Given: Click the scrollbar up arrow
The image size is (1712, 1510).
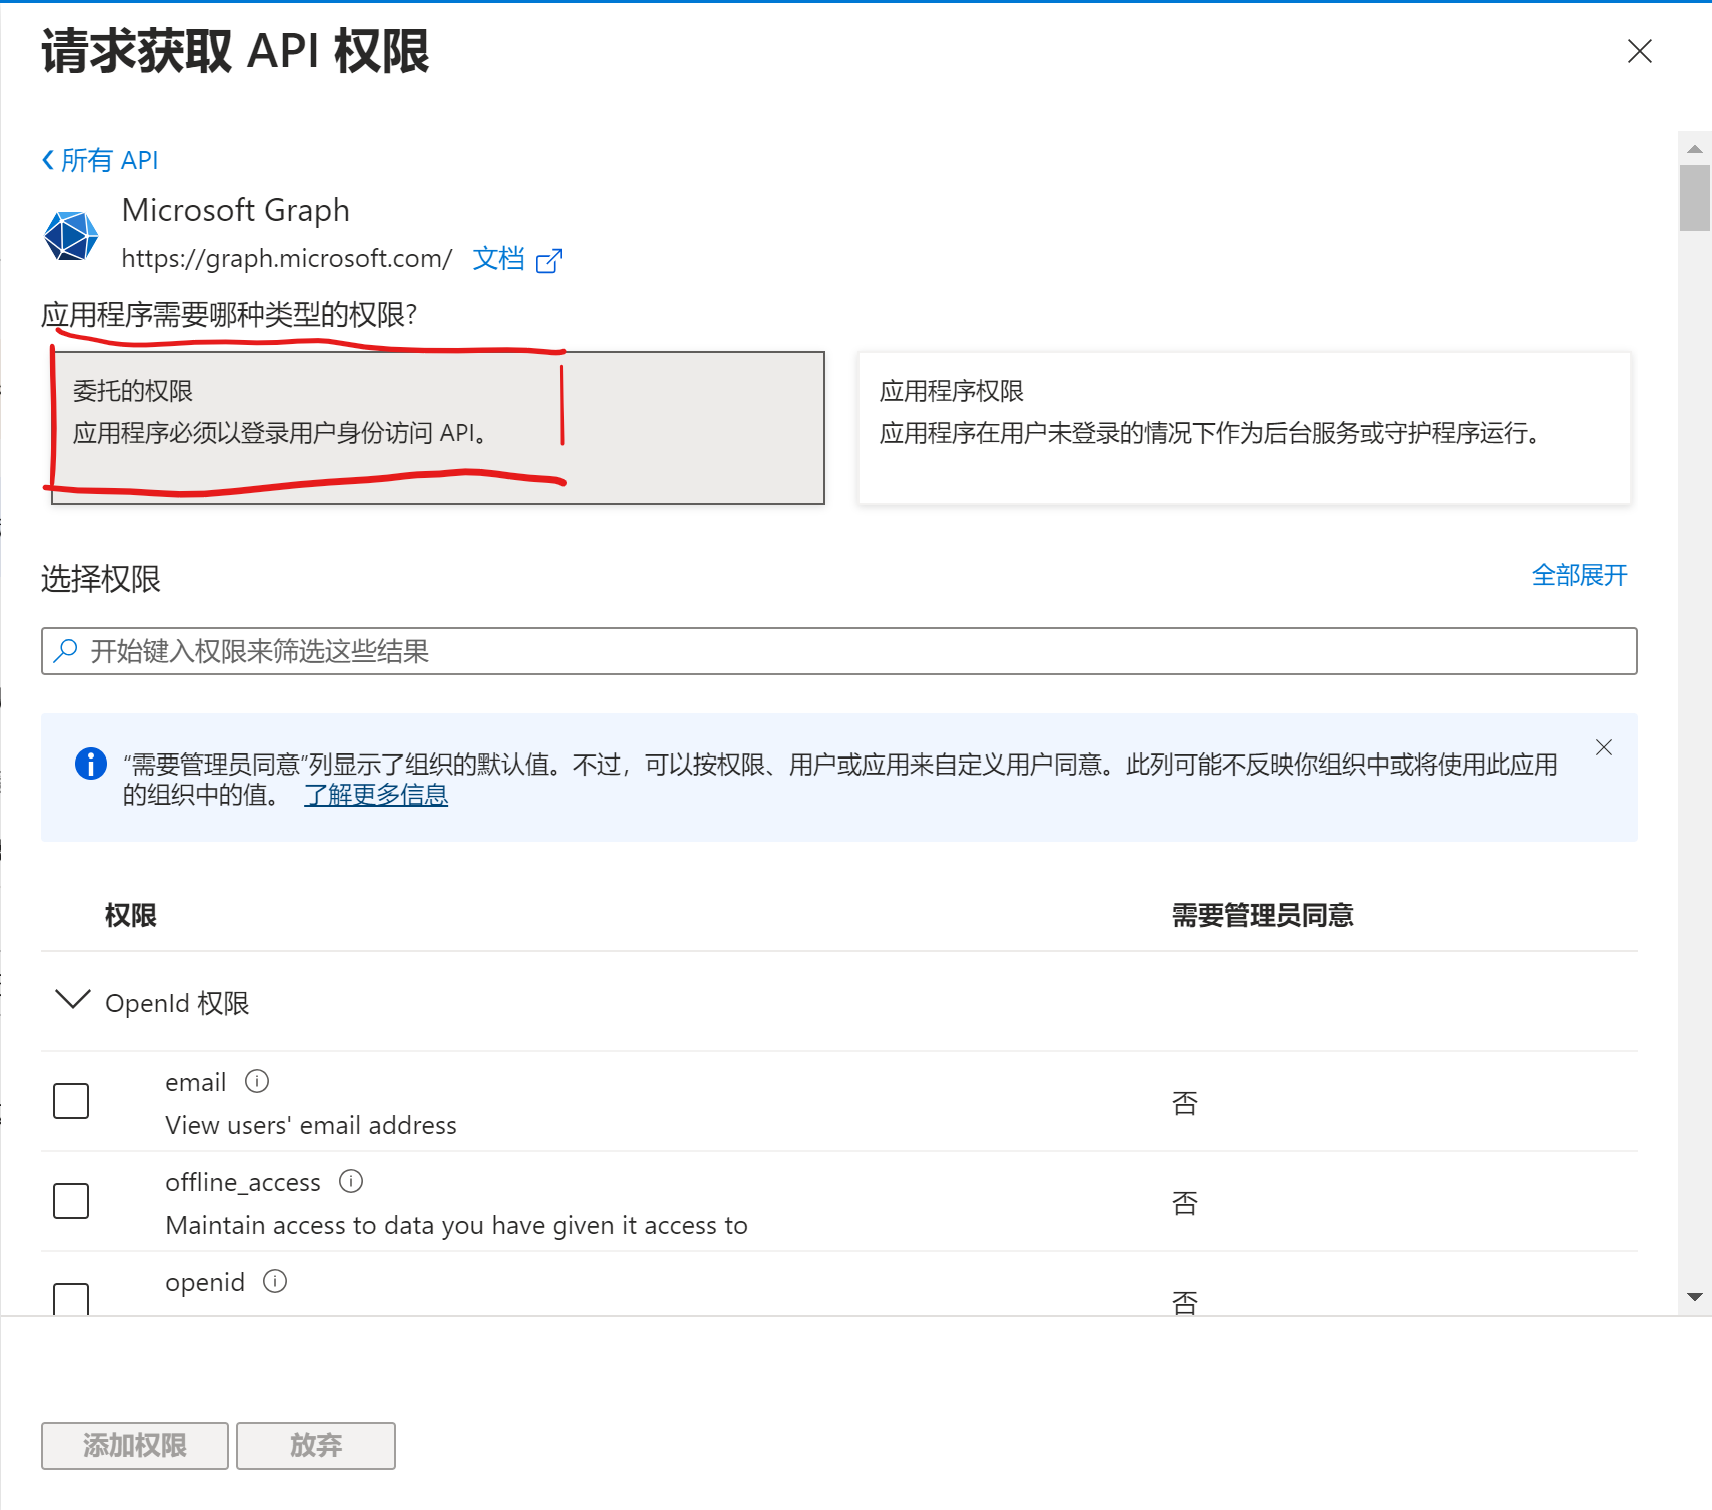Looking at the screenshot, I should (1694, 148).
